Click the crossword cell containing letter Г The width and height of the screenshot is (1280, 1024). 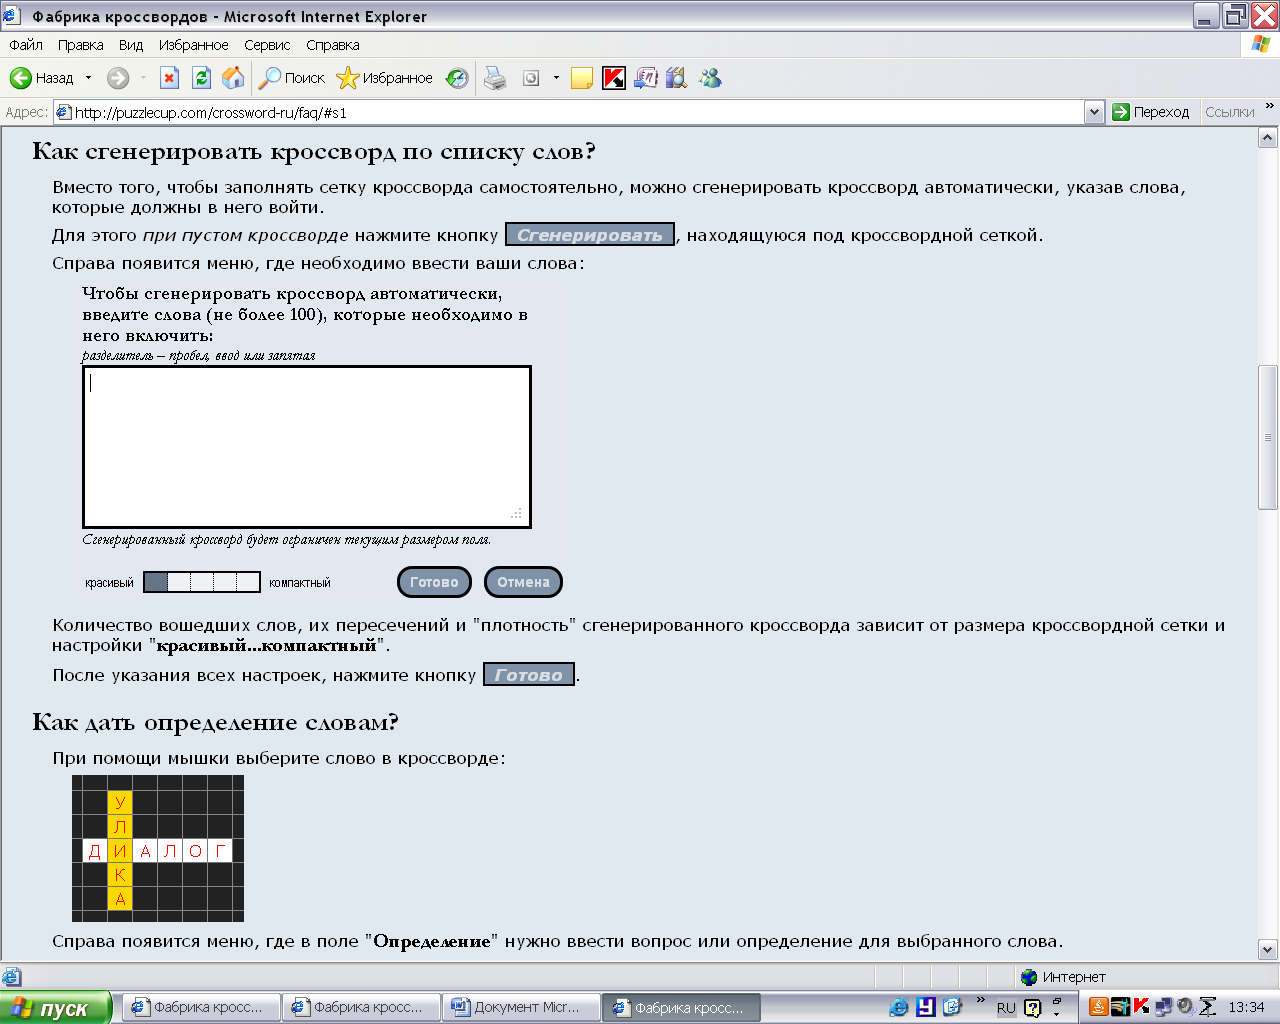pyautogui.click(x=221, y=851)
